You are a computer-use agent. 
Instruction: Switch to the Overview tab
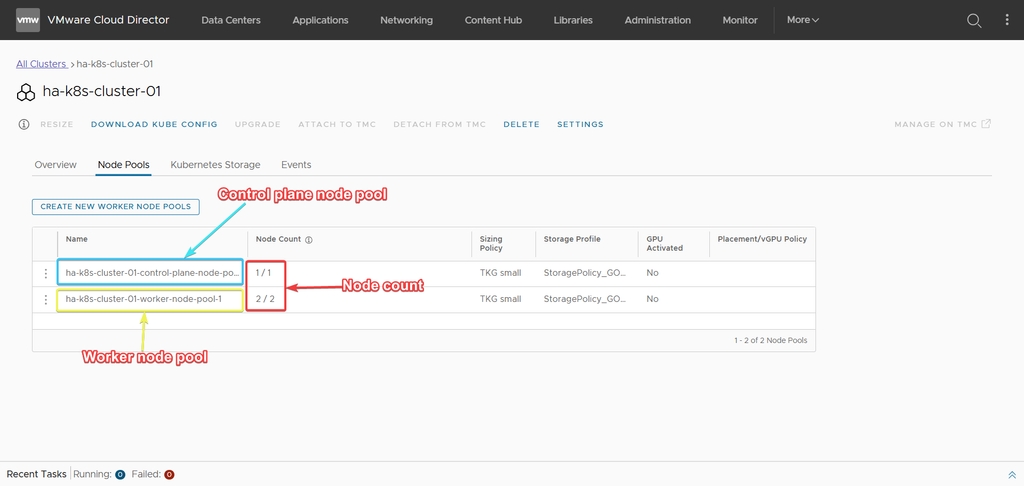55,165
